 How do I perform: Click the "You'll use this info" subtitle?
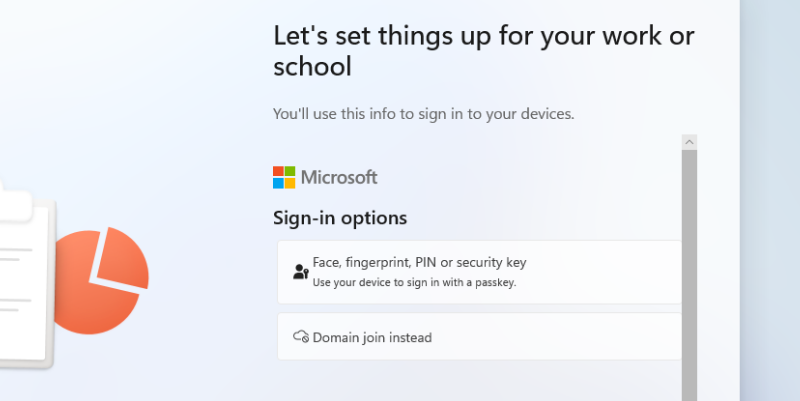423,114
